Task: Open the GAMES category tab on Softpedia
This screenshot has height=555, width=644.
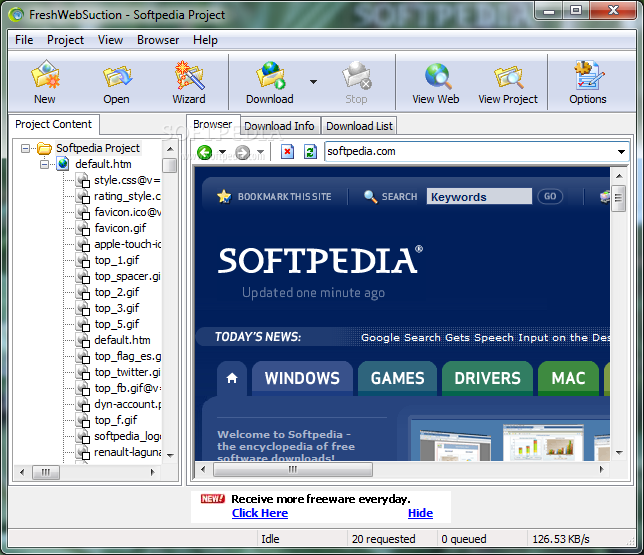Action: [x=397, y=378]
